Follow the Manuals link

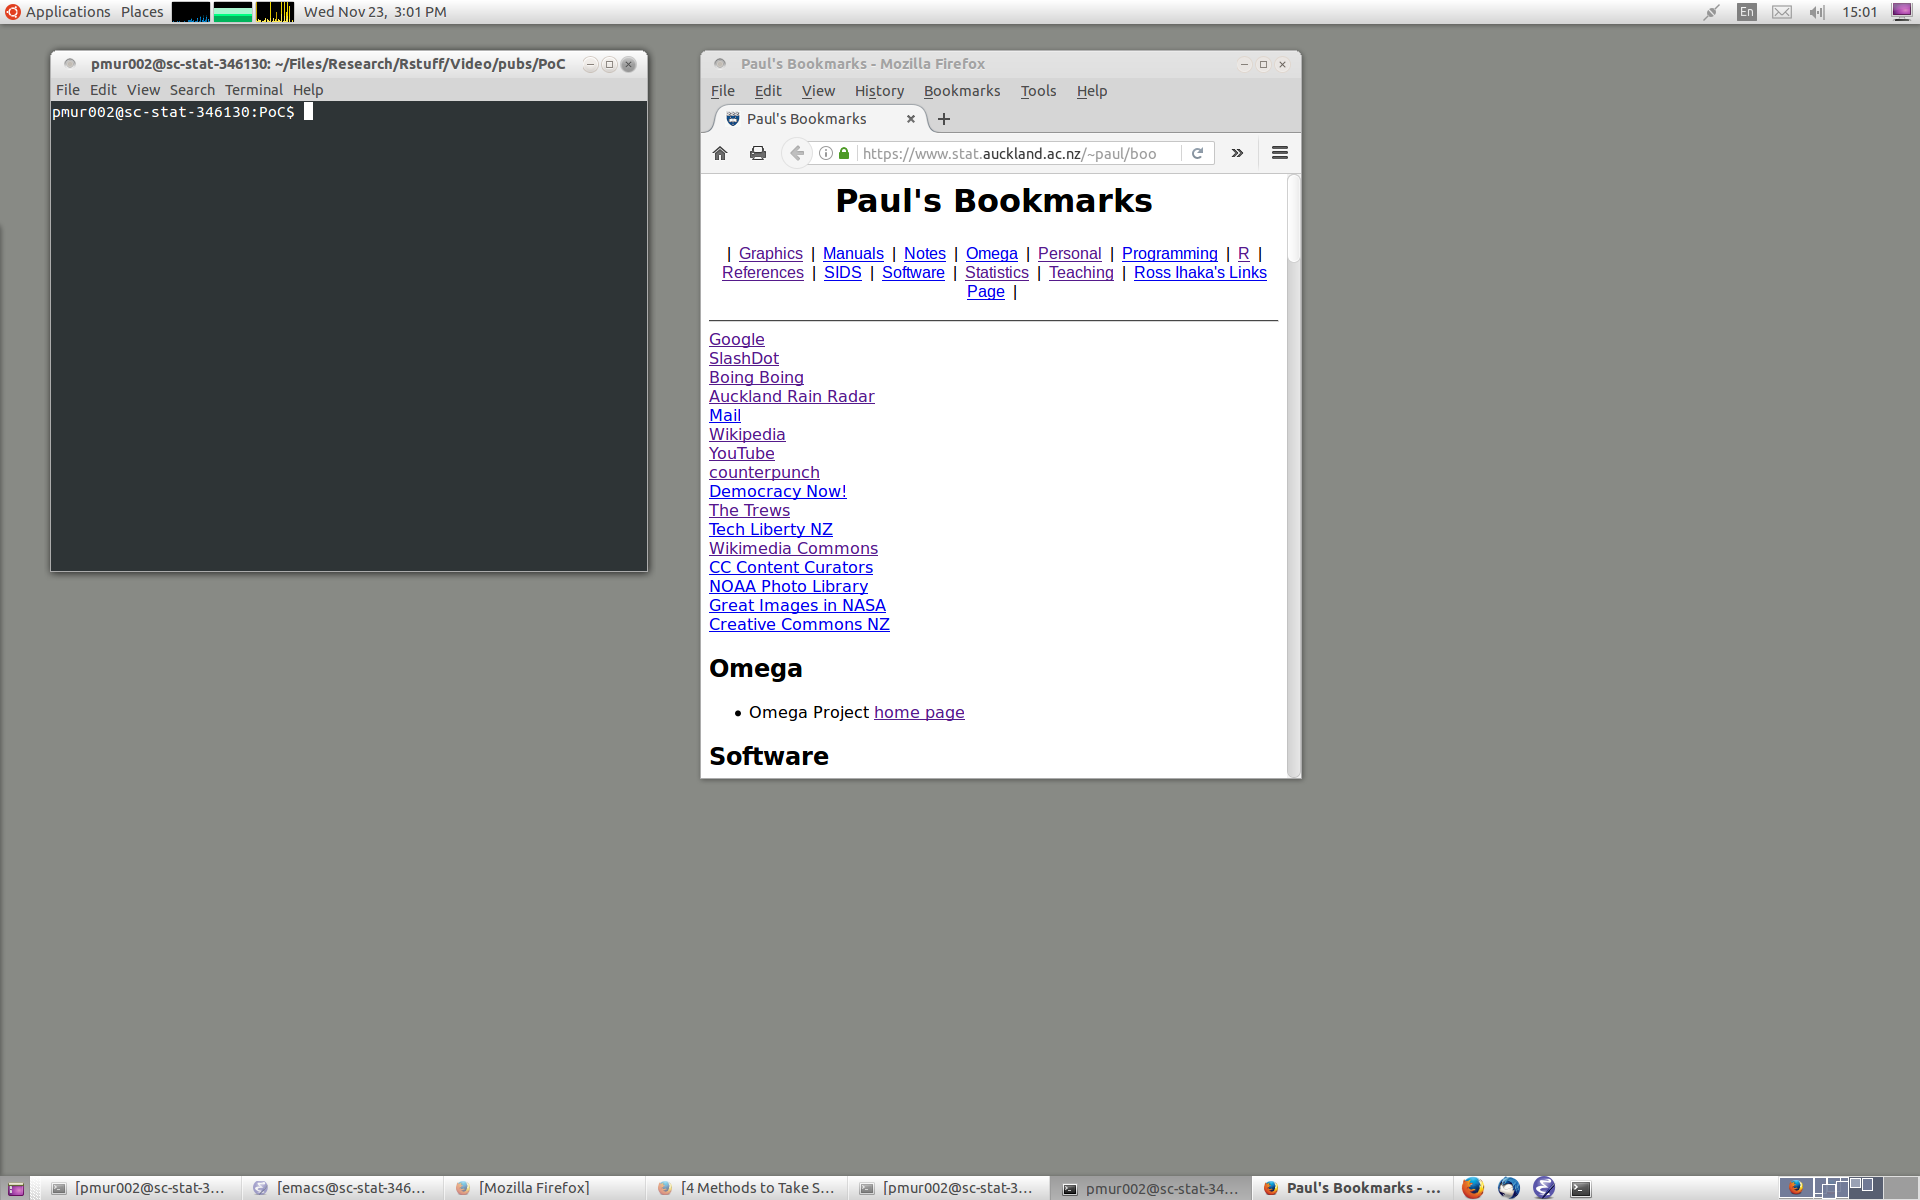click(x=853, y=254)
